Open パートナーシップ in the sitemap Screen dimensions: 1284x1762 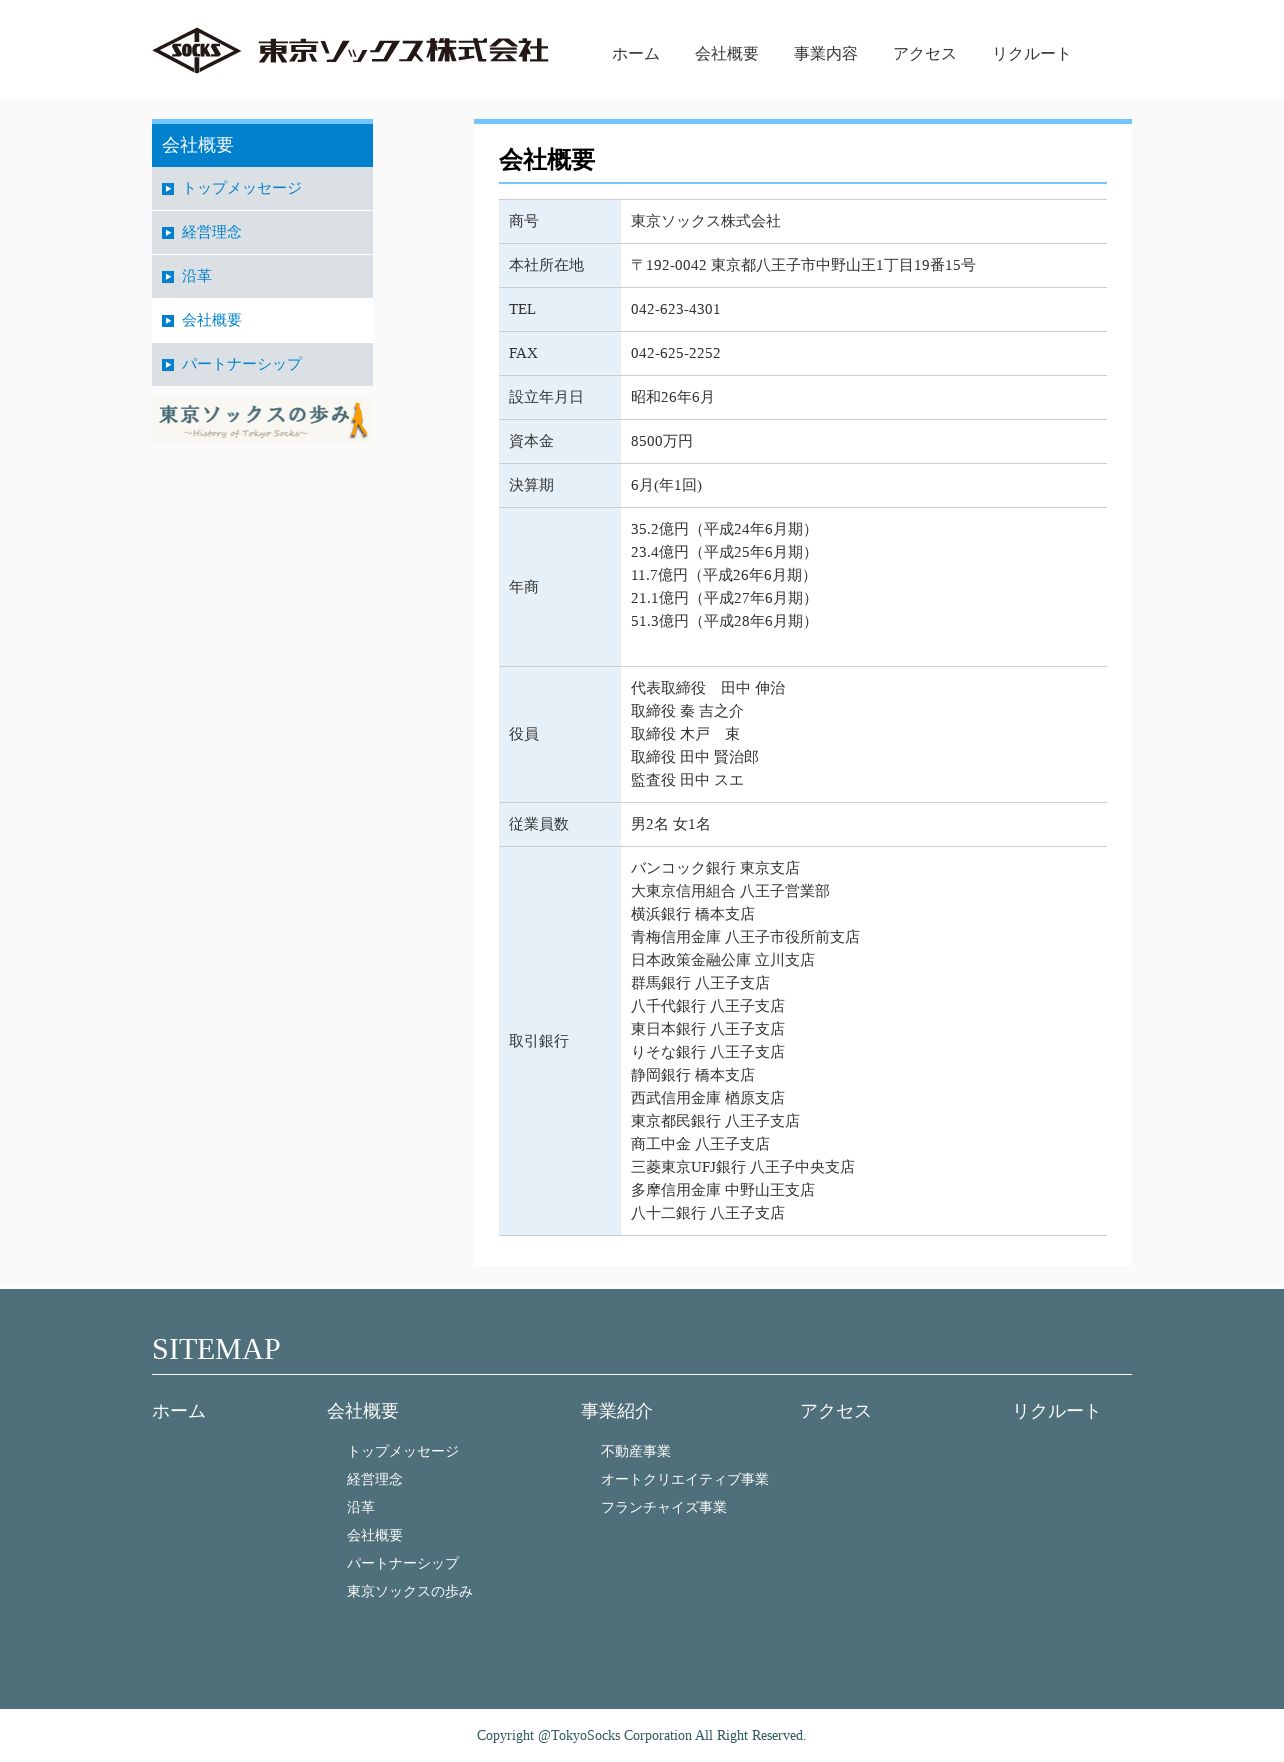(403, 1563)
